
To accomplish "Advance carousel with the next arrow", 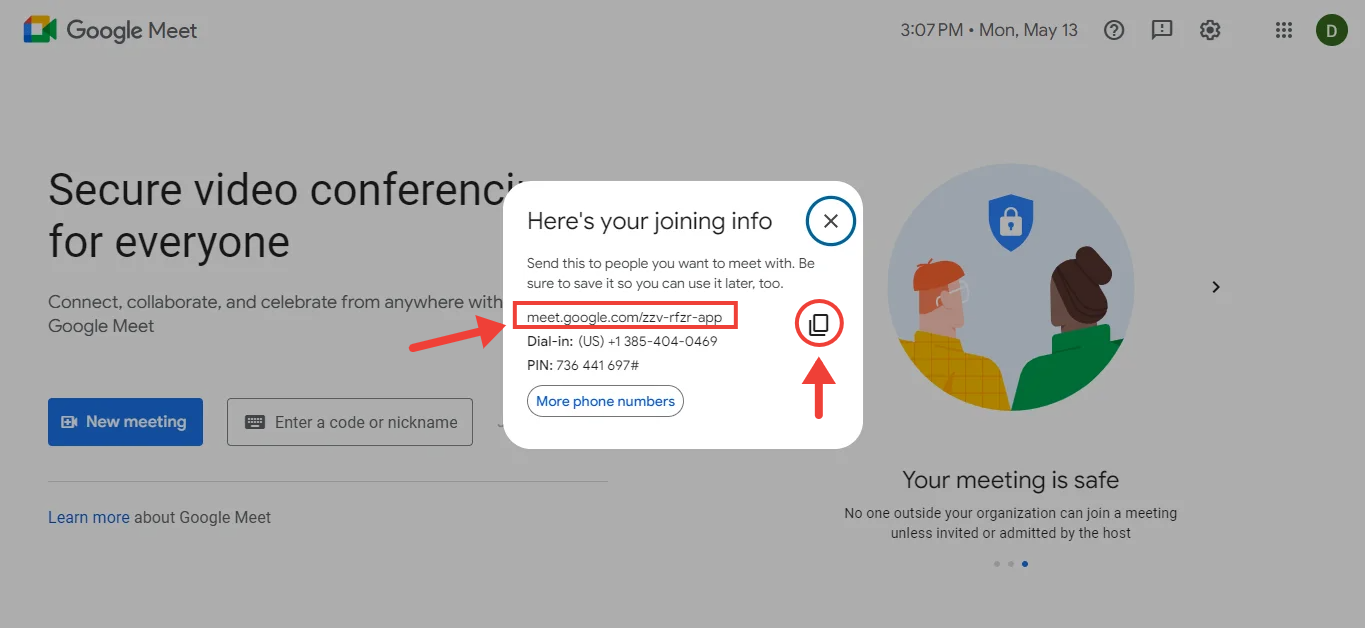I will pos(1216,287).
